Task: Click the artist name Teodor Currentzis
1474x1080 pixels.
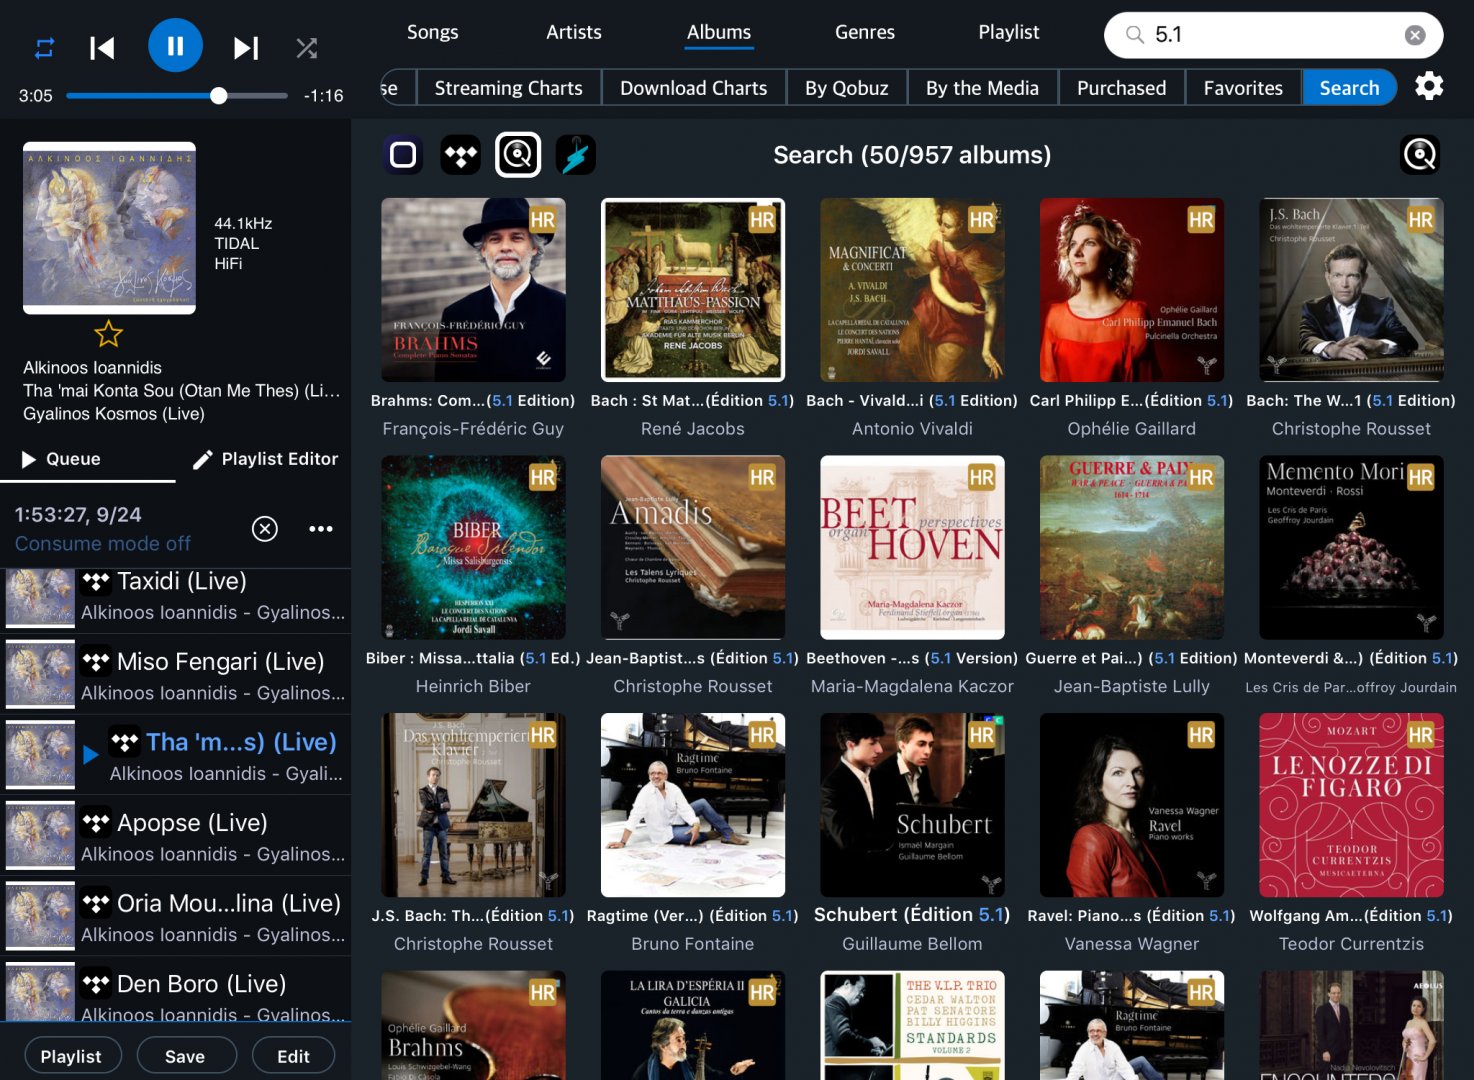Action: point(1351,944)
